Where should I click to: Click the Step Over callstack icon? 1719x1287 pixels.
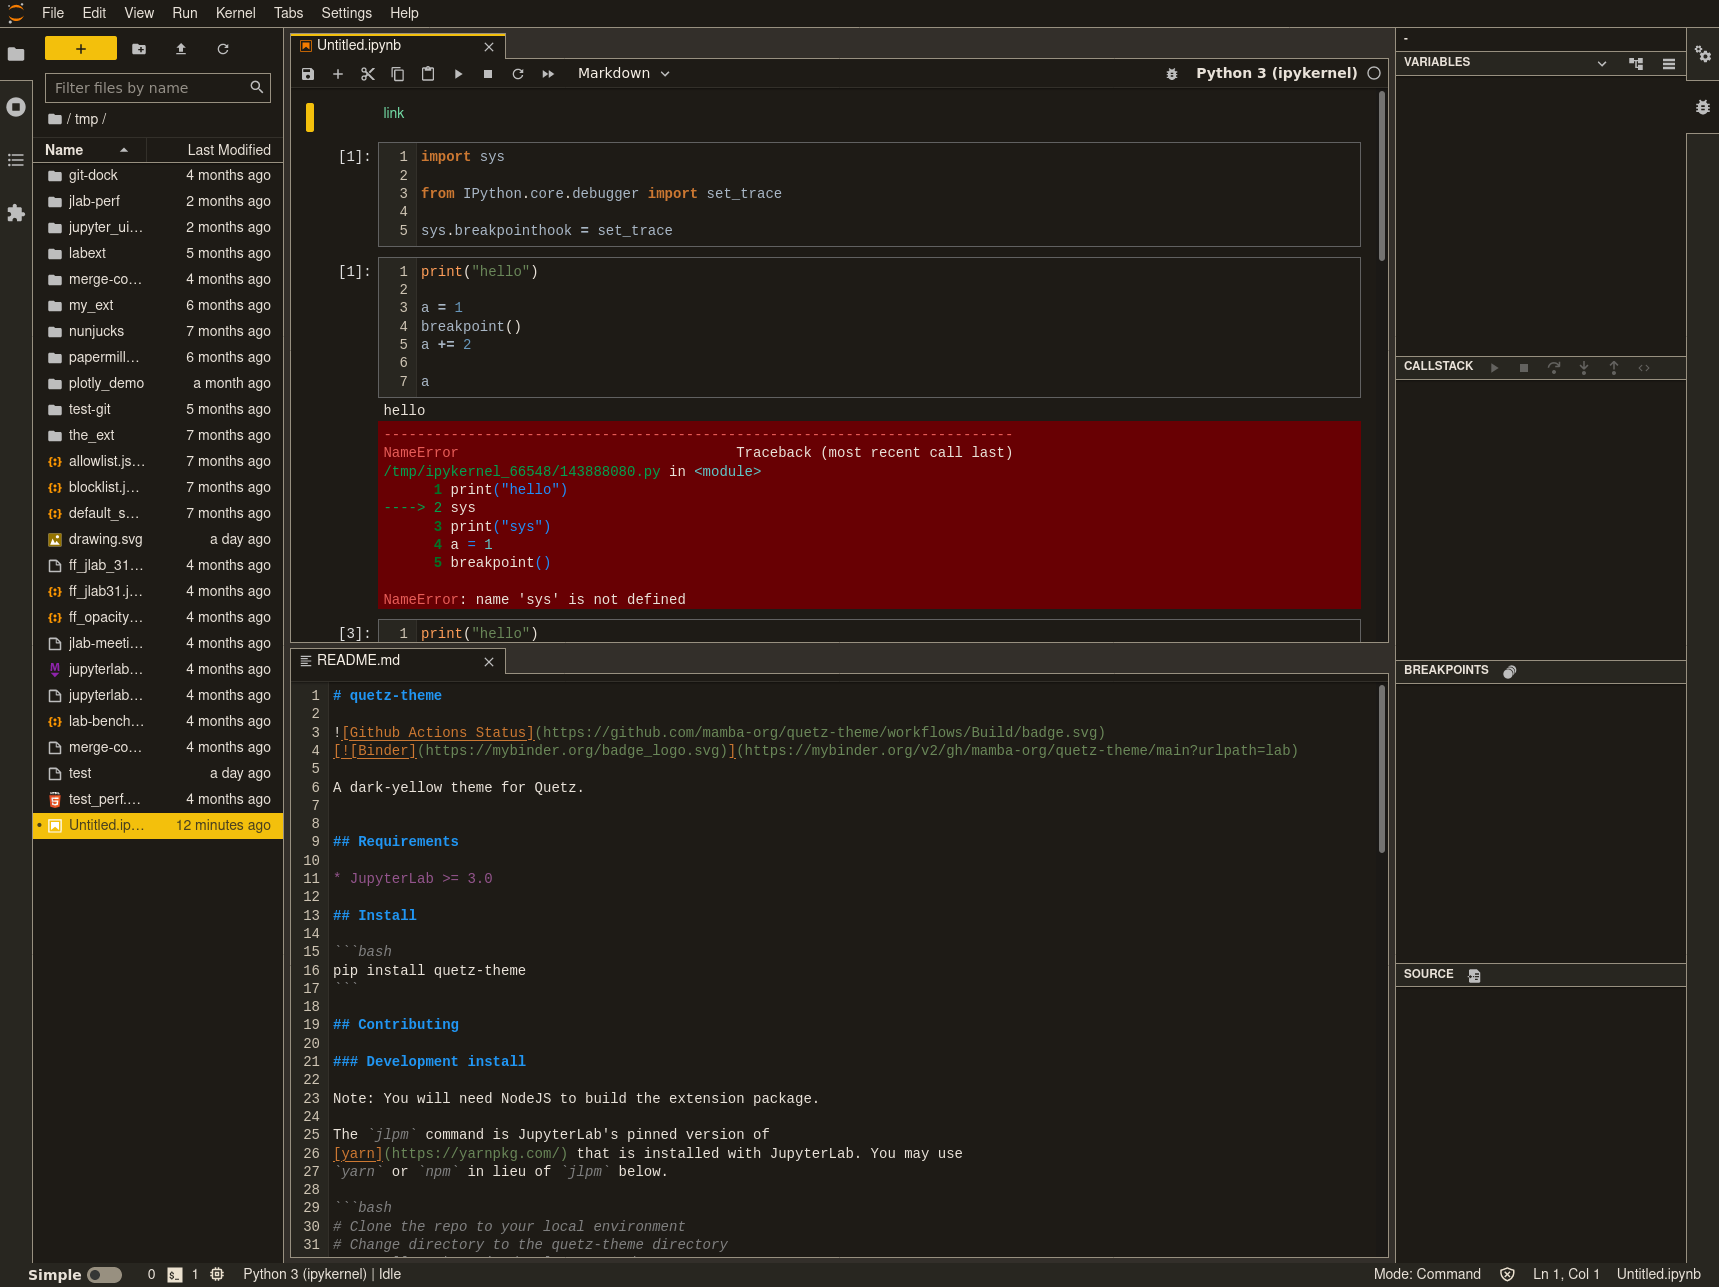coord(1554,368)
